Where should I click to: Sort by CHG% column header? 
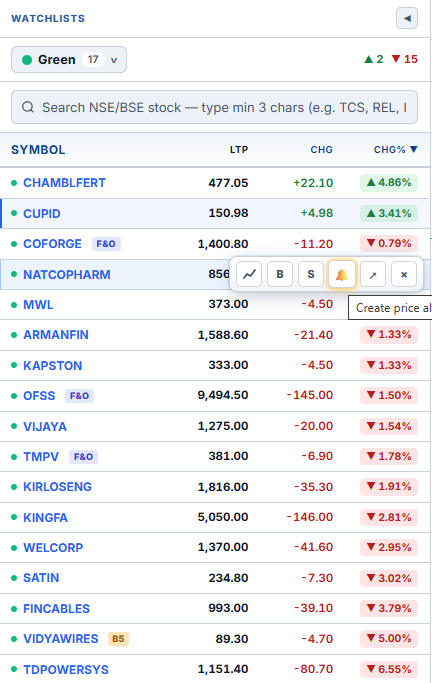click(x=395, y=150)
